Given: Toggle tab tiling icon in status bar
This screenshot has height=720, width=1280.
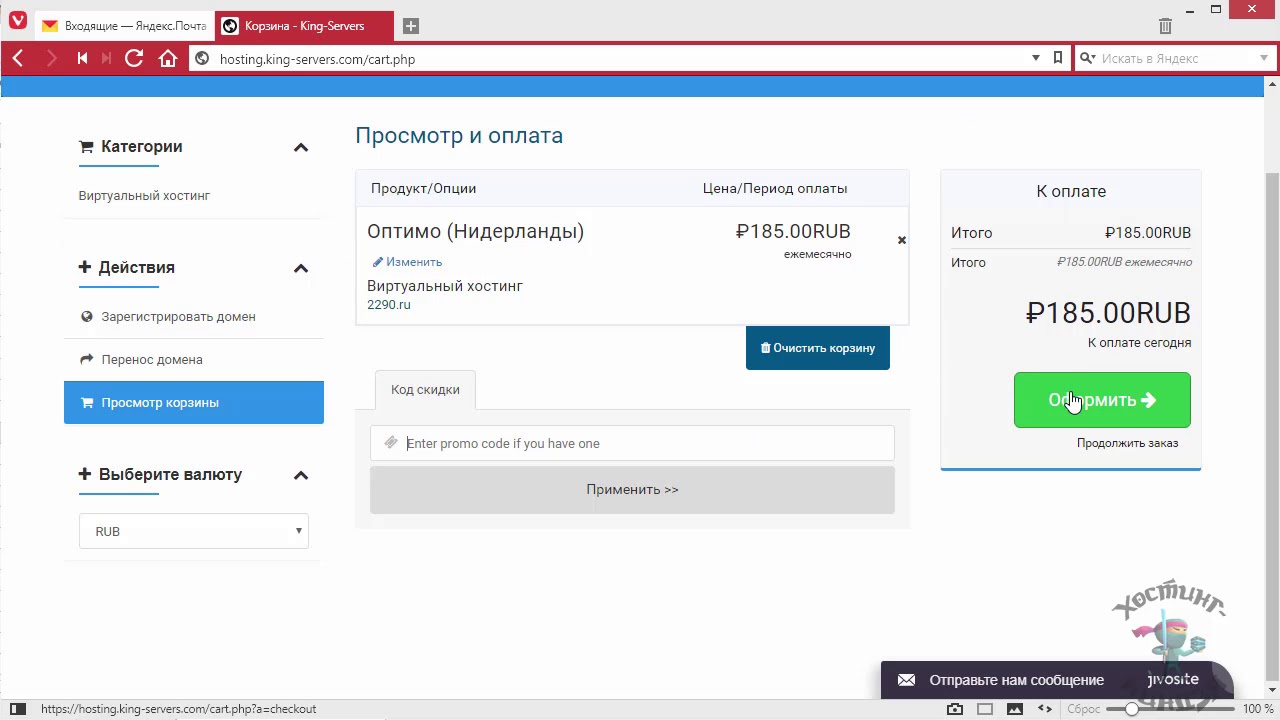Looking at the screenshot, I should [x=985, y=709].
